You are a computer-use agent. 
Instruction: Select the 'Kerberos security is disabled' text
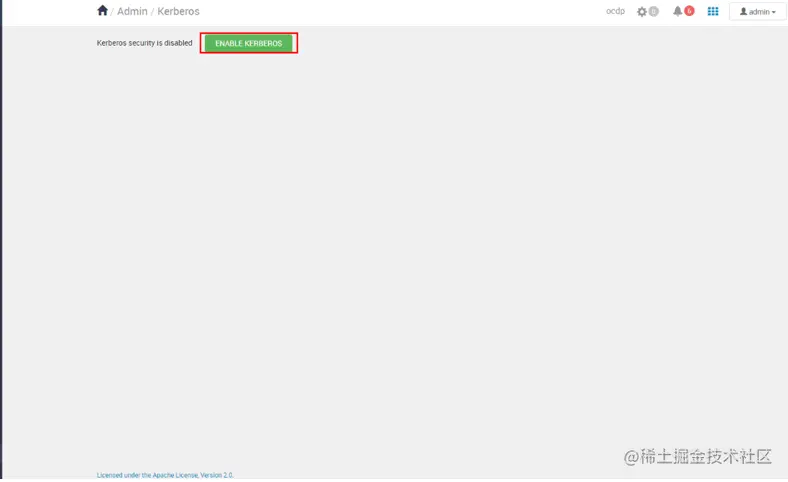point(145,43)
